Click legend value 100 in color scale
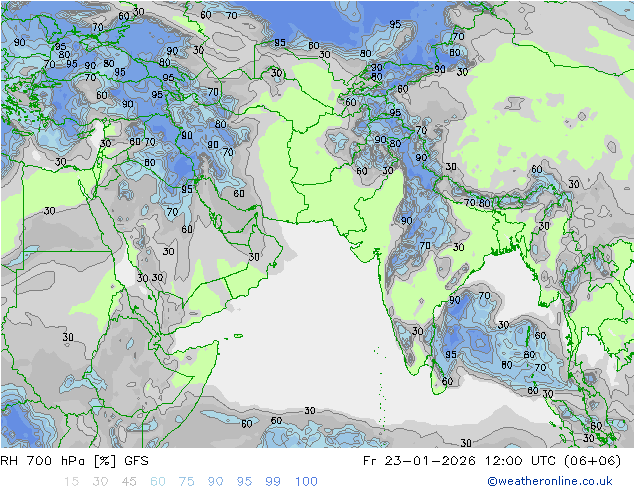This screenshot has width=634, height=490. (306, 482)
